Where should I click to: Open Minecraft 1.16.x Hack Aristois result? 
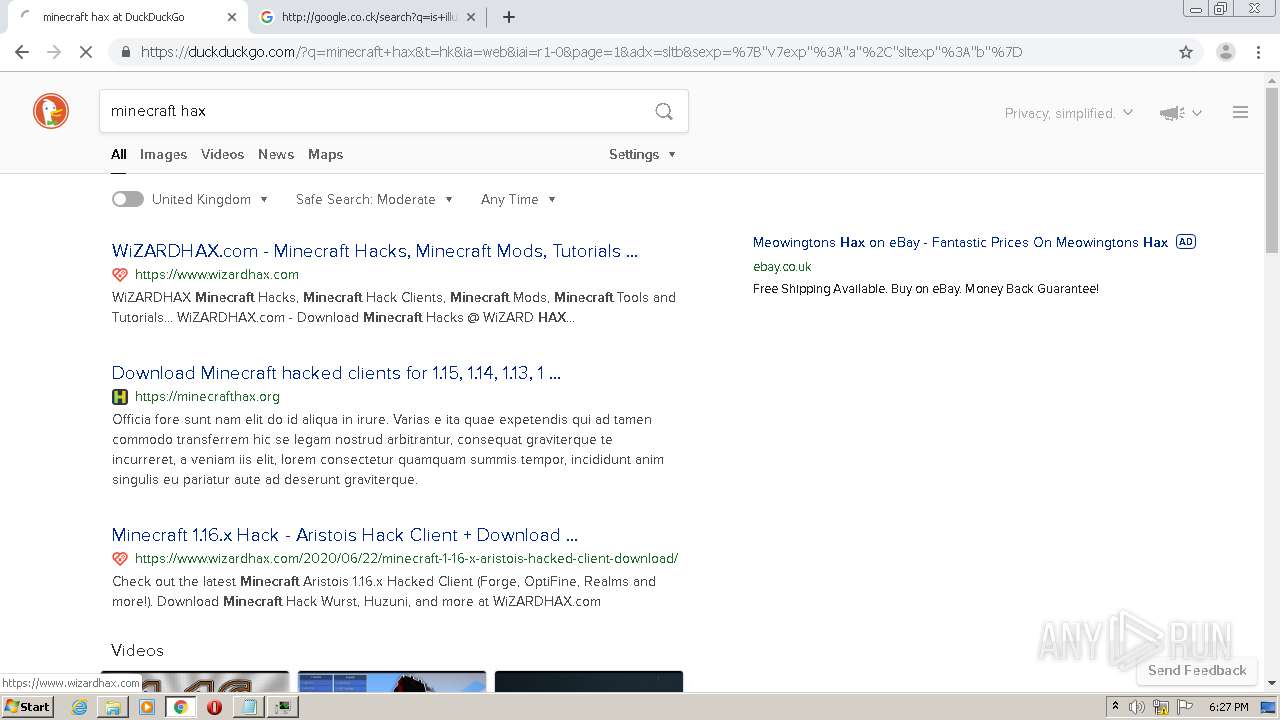[345, 535]
